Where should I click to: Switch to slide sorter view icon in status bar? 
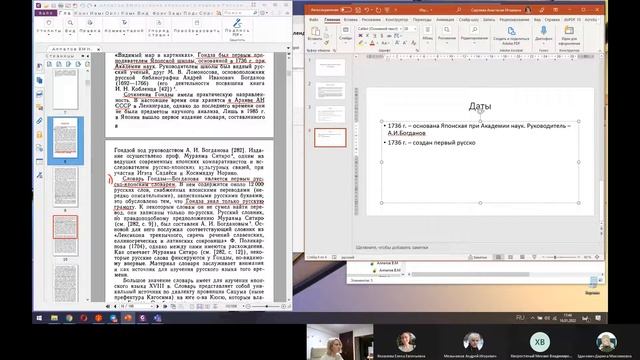point(510,257)
